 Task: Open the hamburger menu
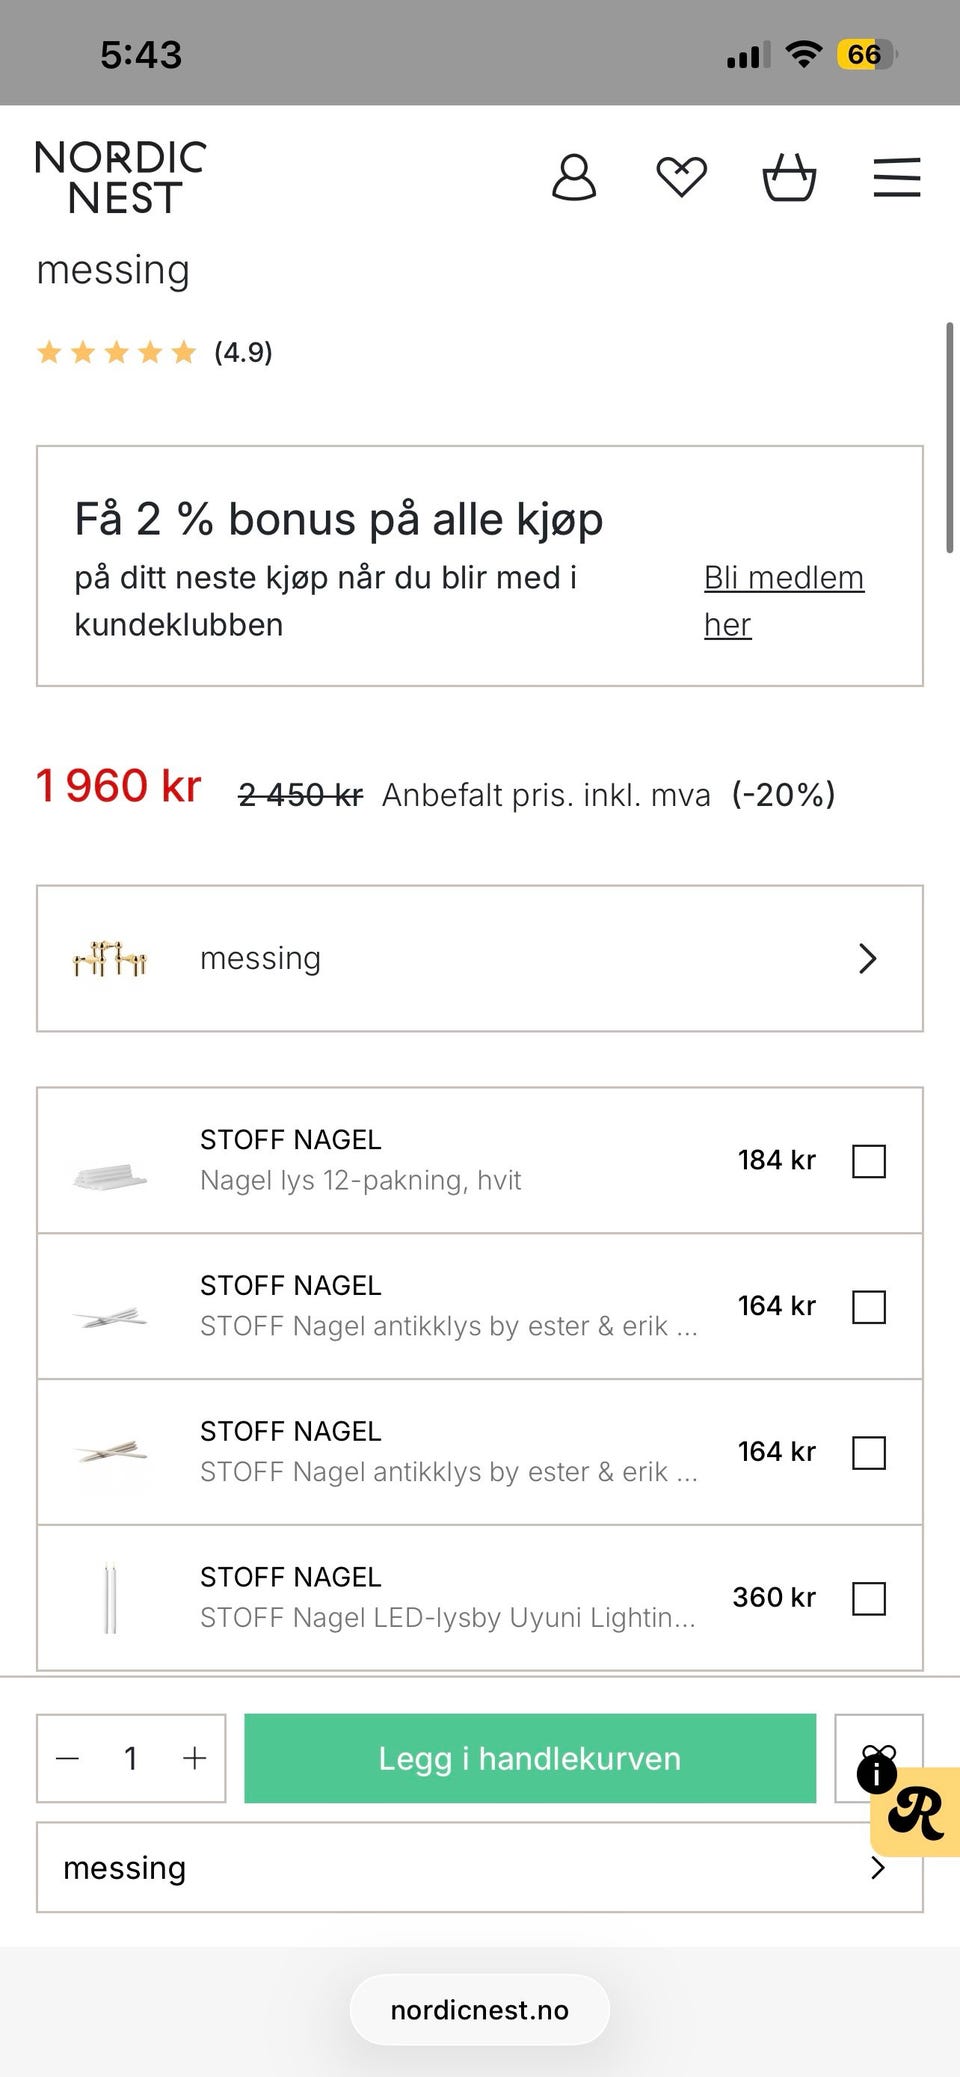(x=897, y=177)
